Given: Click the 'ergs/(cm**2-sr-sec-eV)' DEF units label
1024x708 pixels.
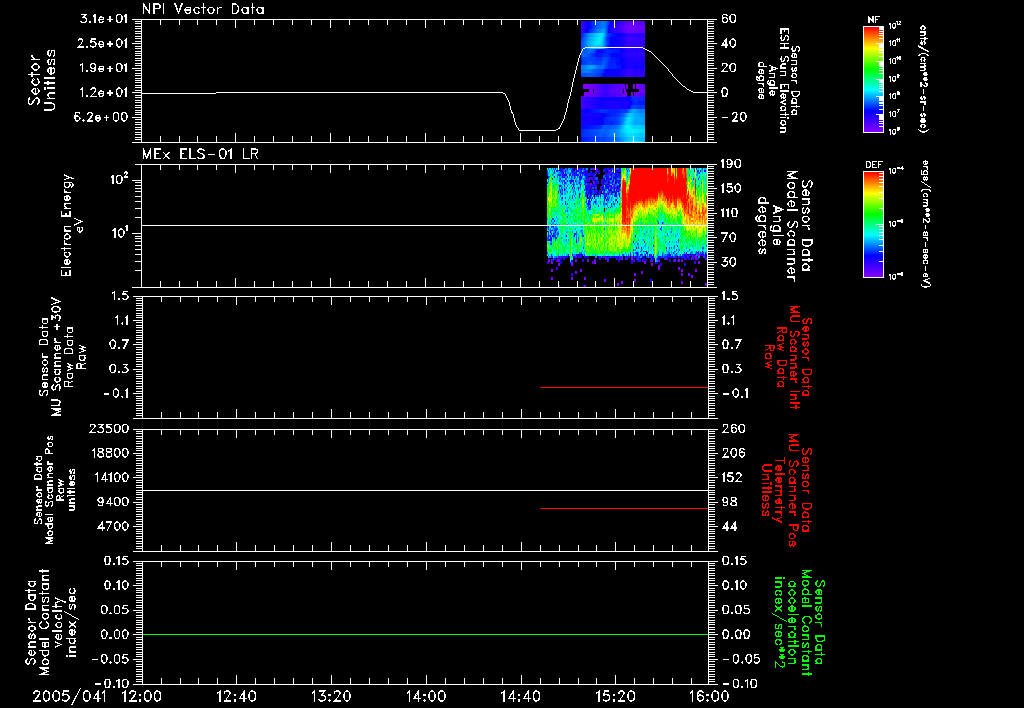Looking at the screenshot, I should [x=924, y=223].
